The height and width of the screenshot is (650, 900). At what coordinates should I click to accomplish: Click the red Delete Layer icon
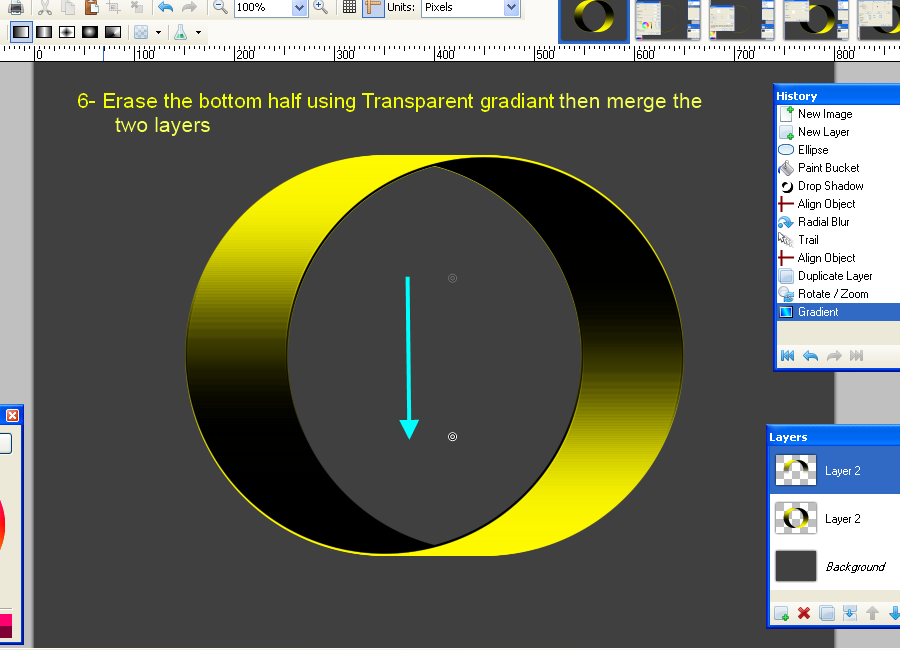(804, 613)
